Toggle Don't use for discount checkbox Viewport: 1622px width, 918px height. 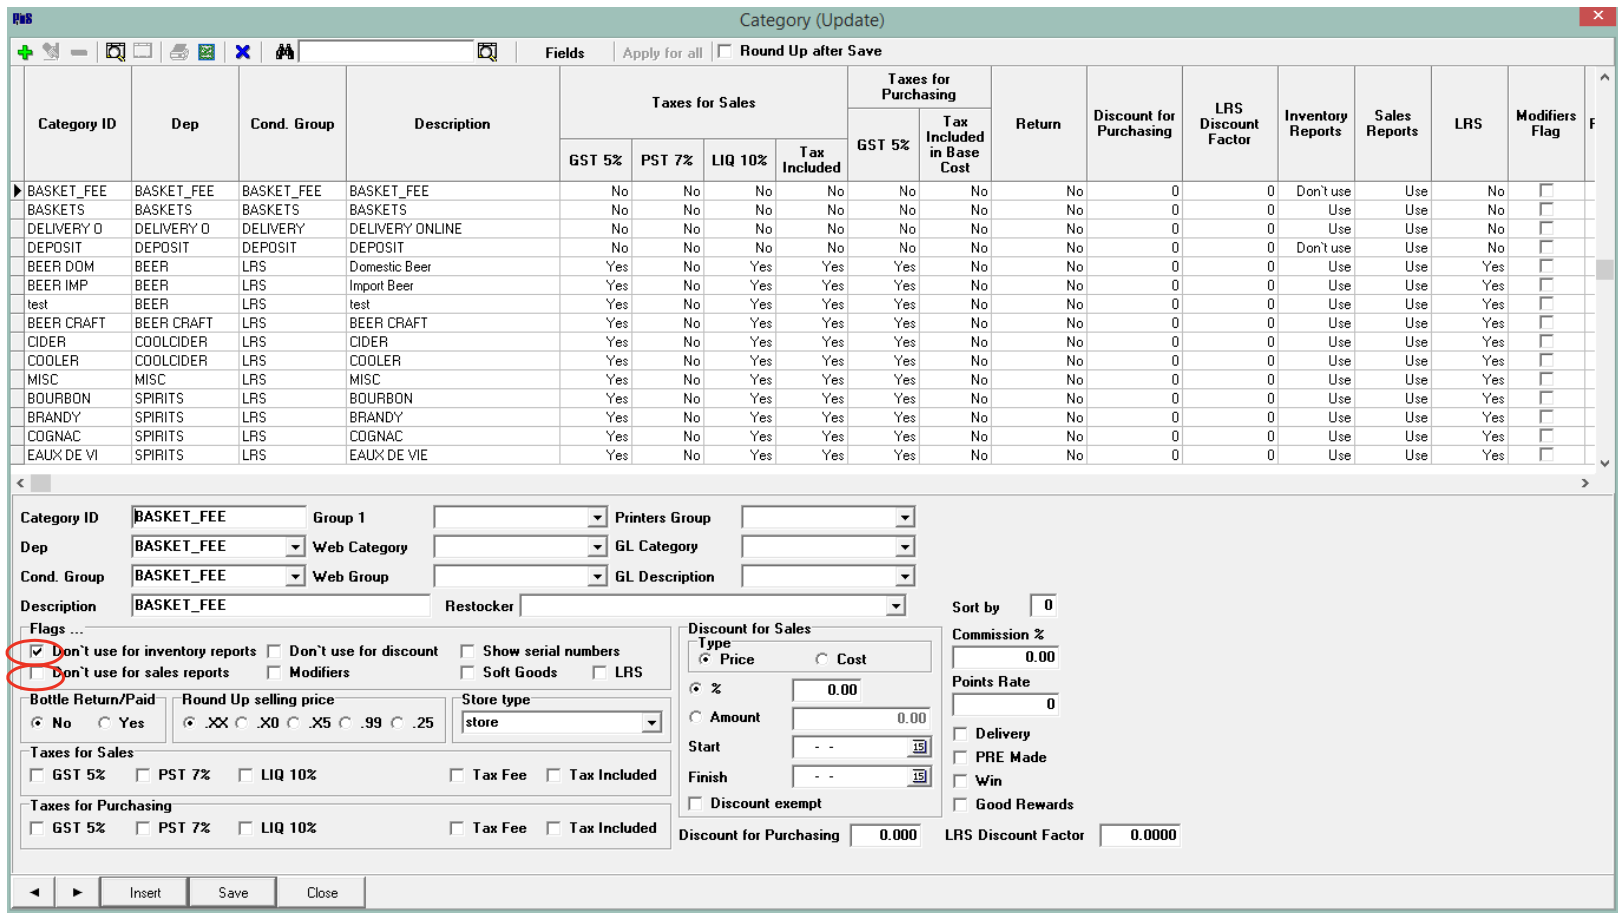[274, 651]
